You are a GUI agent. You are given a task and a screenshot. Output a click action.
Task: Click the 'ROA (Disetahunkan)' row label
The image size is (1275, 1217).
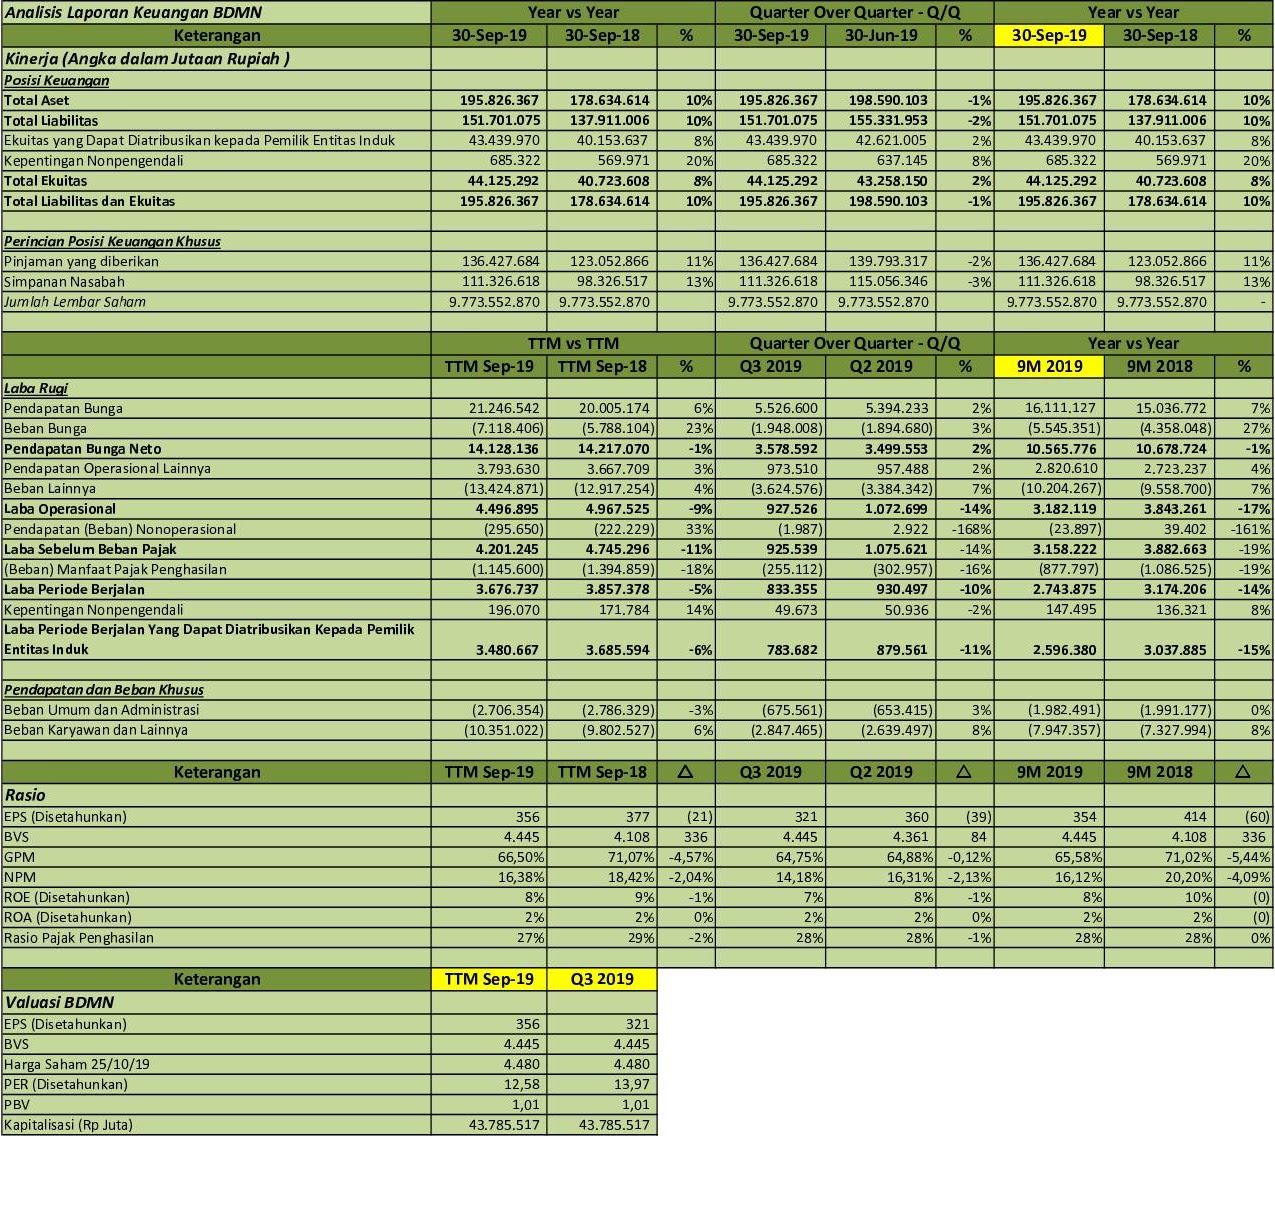[67, 917]
